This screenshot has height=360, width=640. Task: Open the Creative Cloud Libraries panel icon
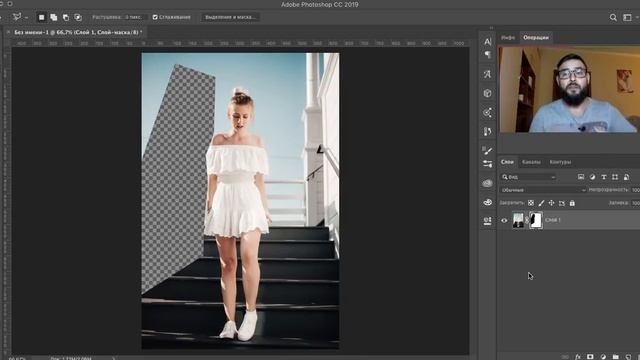coord(487,183)
